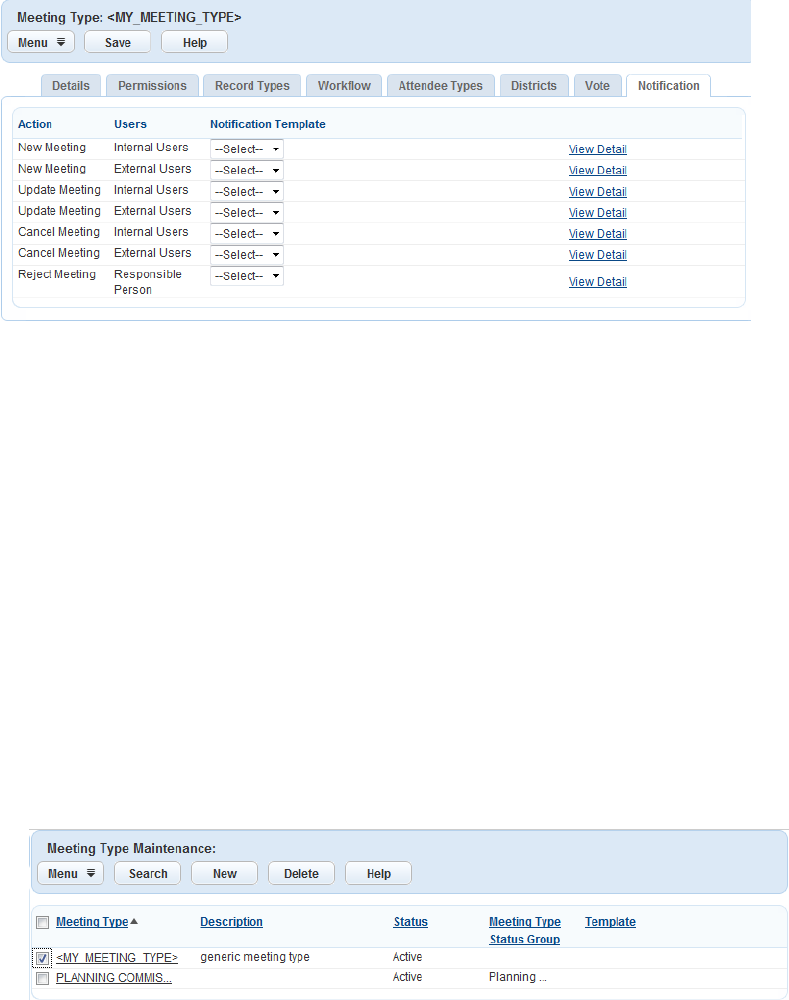789x1000 pixels.
Task: Open template dropdown for Update Meeting External Users
Action: point(247,212)
